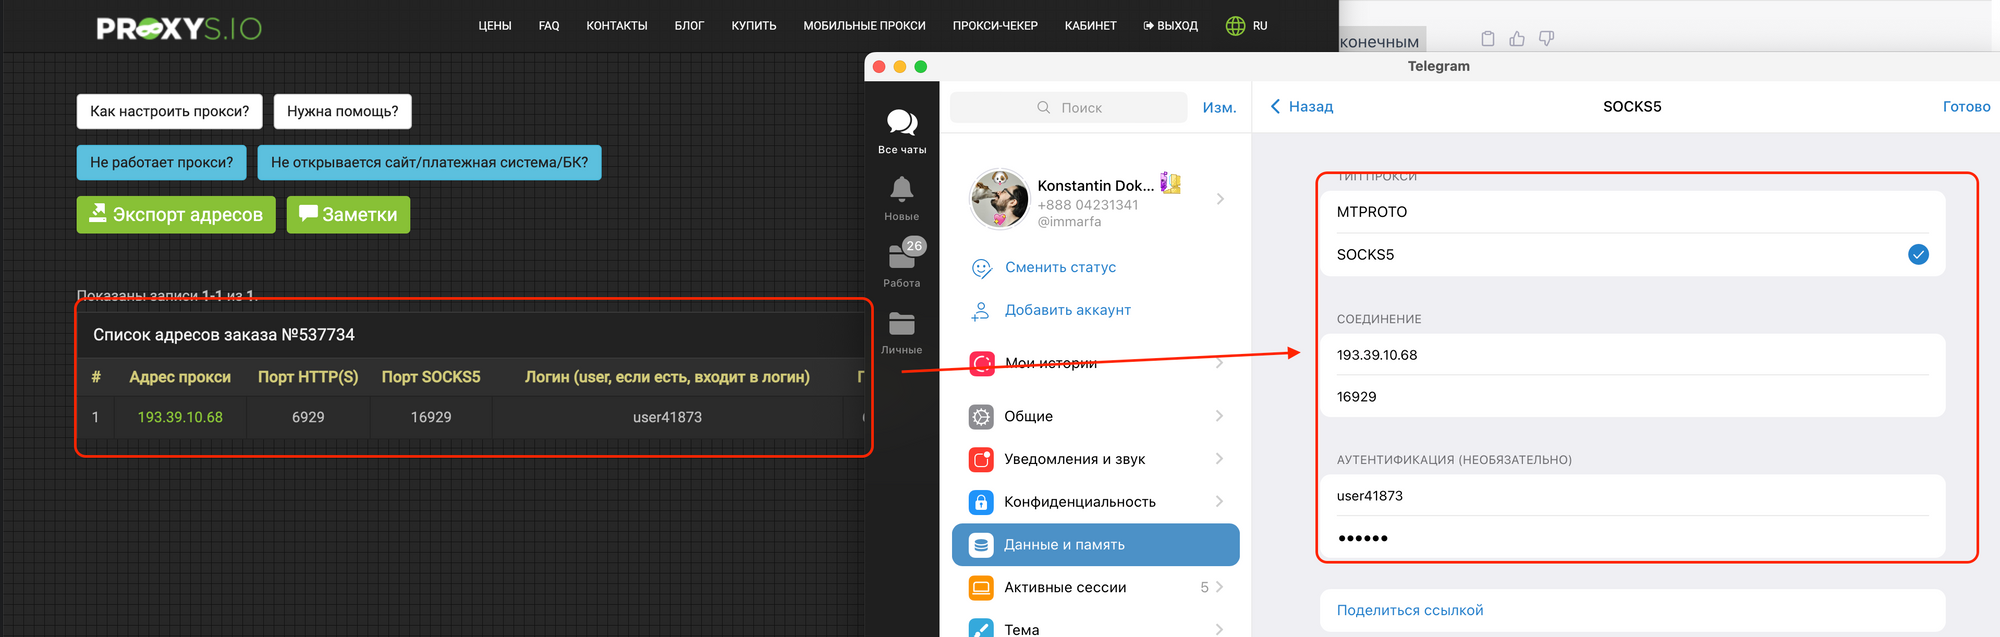Image resolution: width=2000 pixels, height=637 pixels.
Task: Open Общие settings via its chevron
Action: [1219, 416]
